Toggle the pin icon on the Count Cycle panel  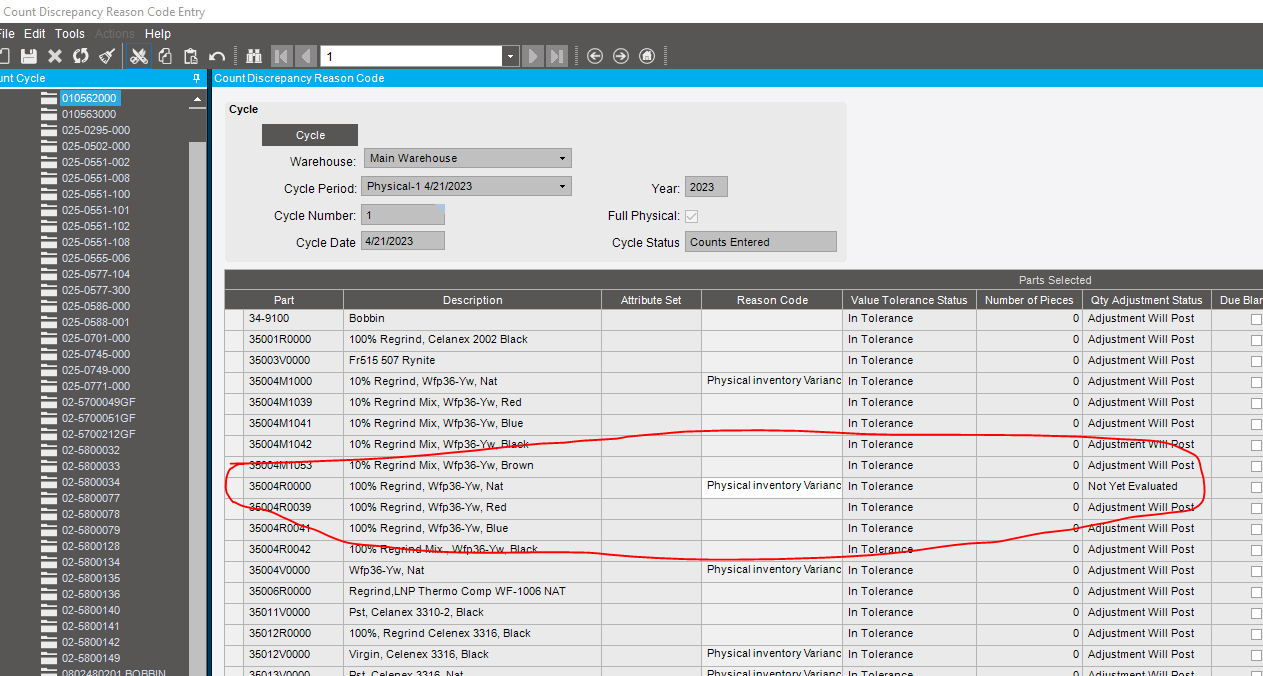[x=197, y=78]
